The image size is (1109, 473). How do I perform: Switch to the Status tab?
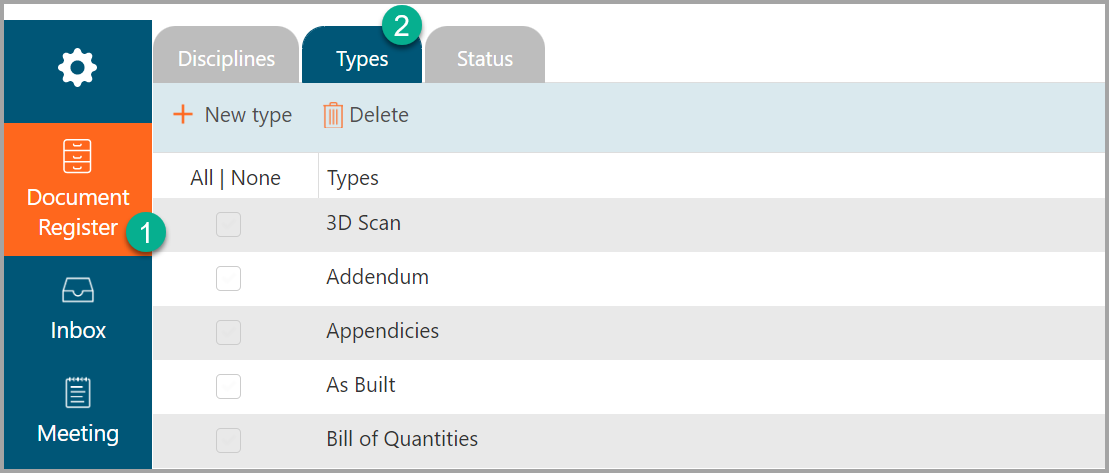tap(484, 59)
